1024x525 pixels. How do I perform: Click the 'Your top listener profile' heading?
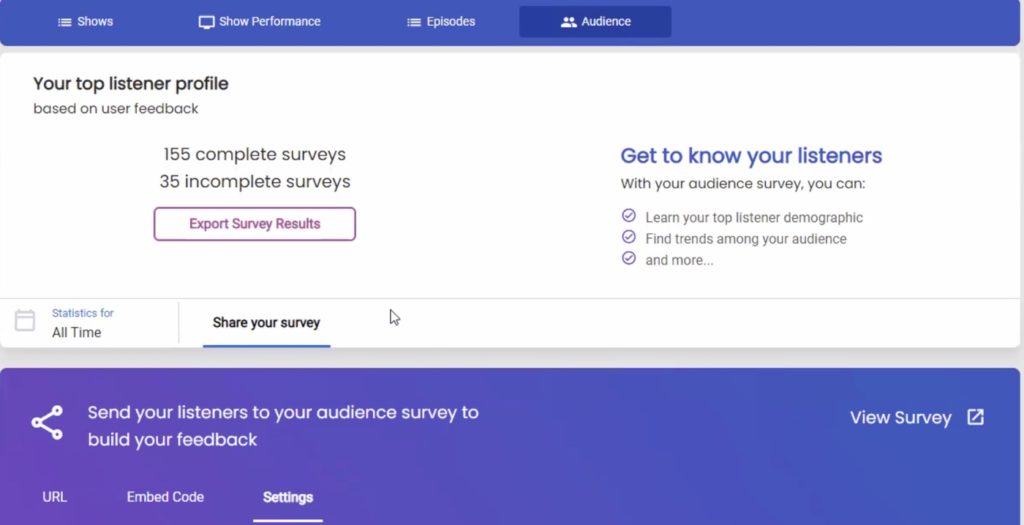(131, 84)
